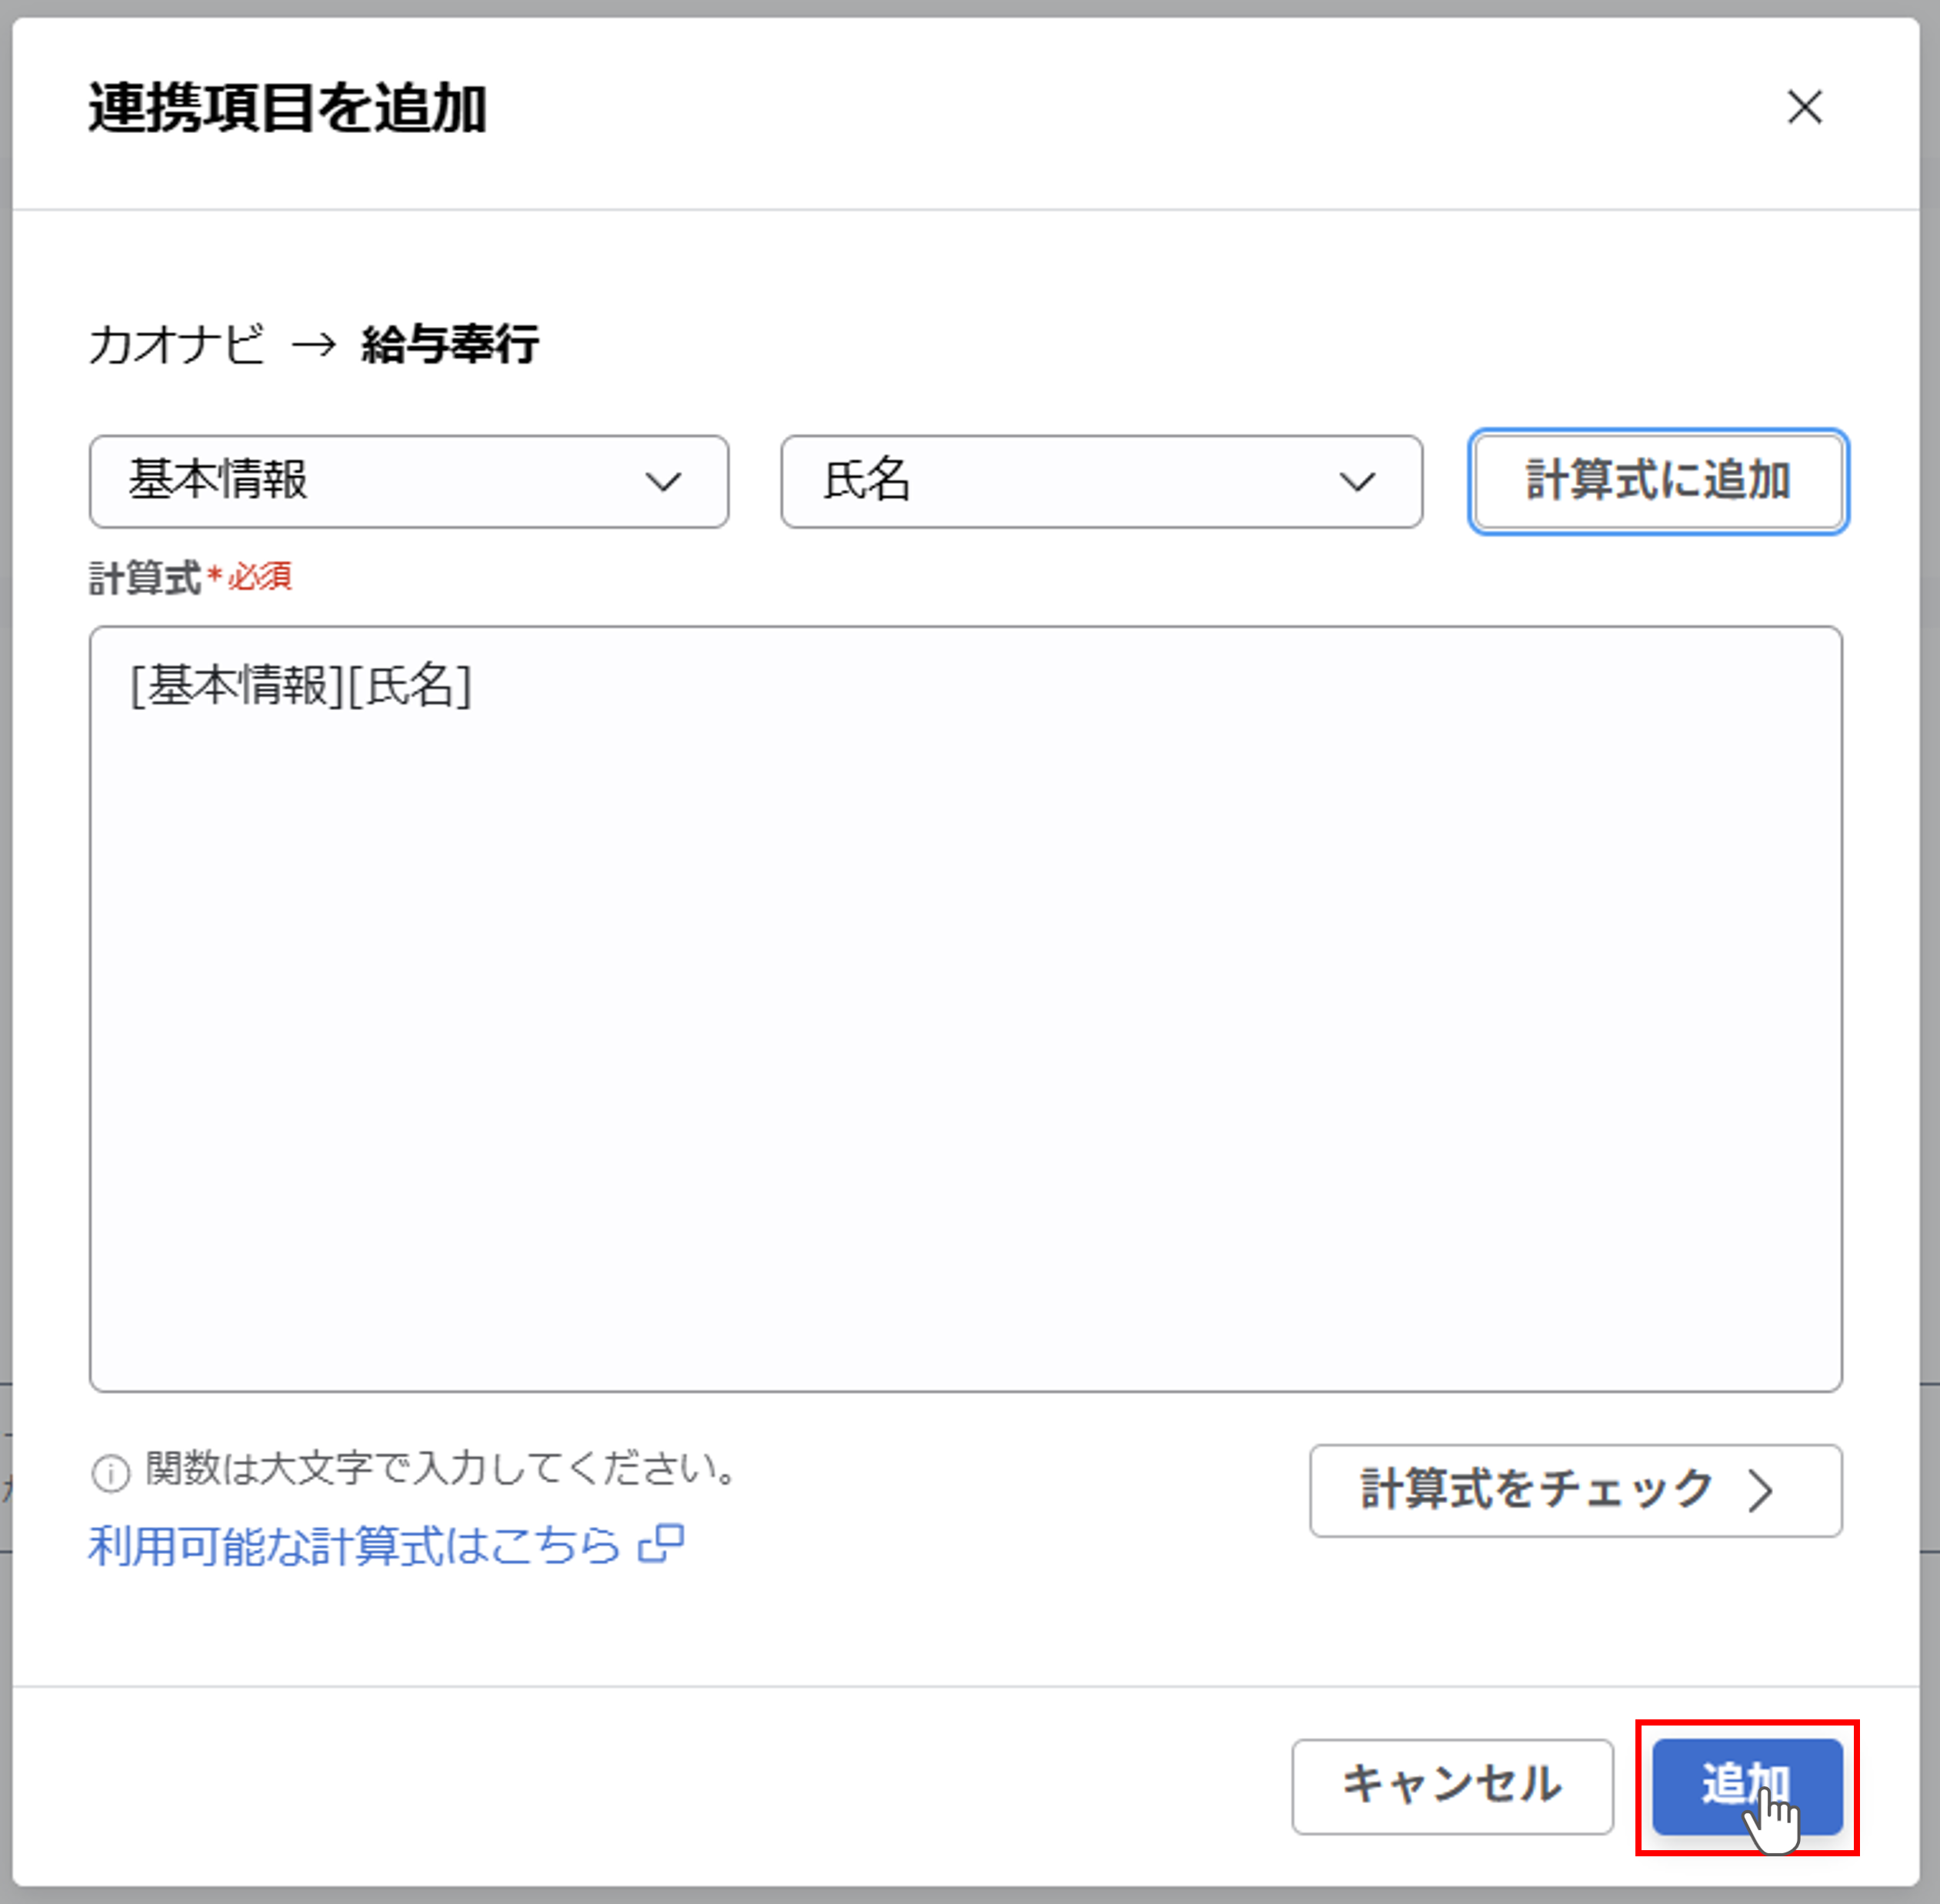Click the external link icon beside 利用可能な計算式はこちら
1940x1904 pixels.
tap(662, 1544)
